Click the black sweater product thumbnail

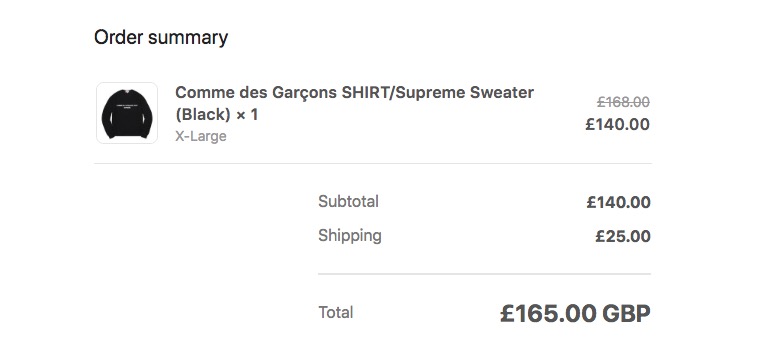[x=127, y=113]
